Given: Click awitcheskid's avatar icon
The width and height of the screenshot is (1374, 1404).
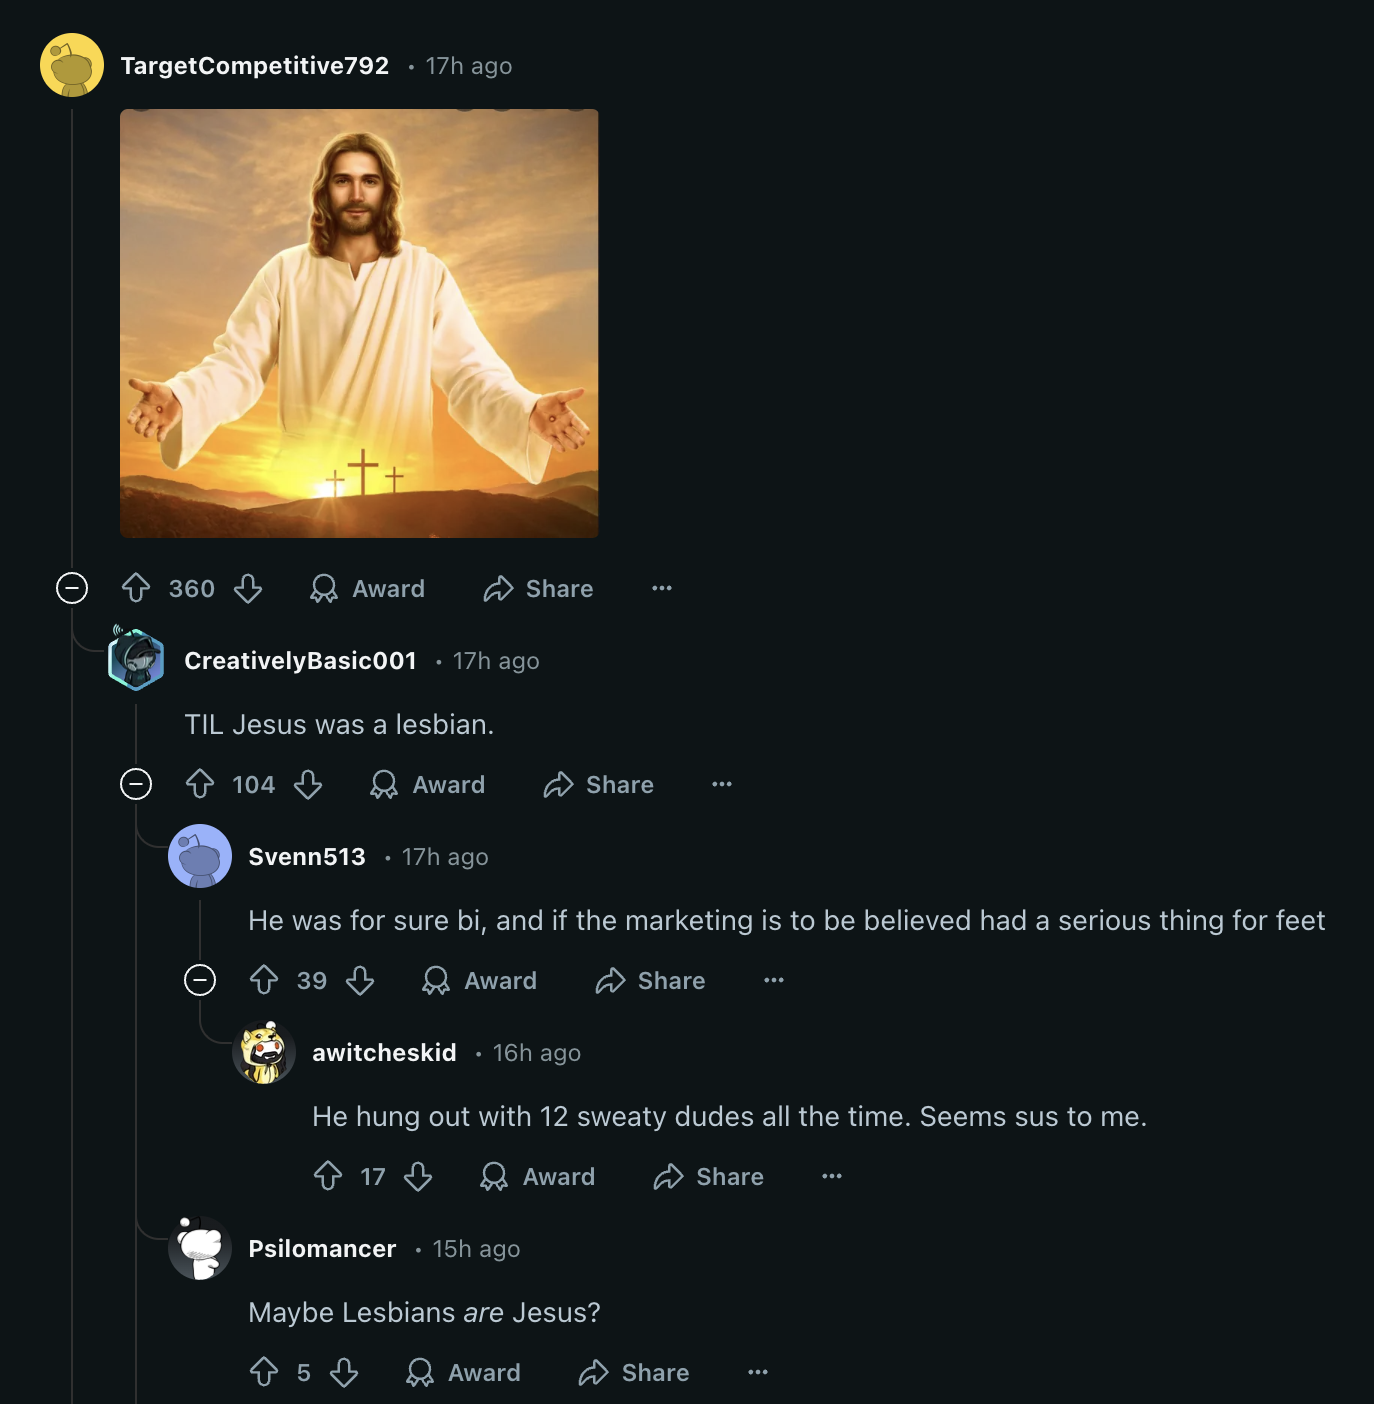Looking at the screenshot, I should tap(264, 1052).
